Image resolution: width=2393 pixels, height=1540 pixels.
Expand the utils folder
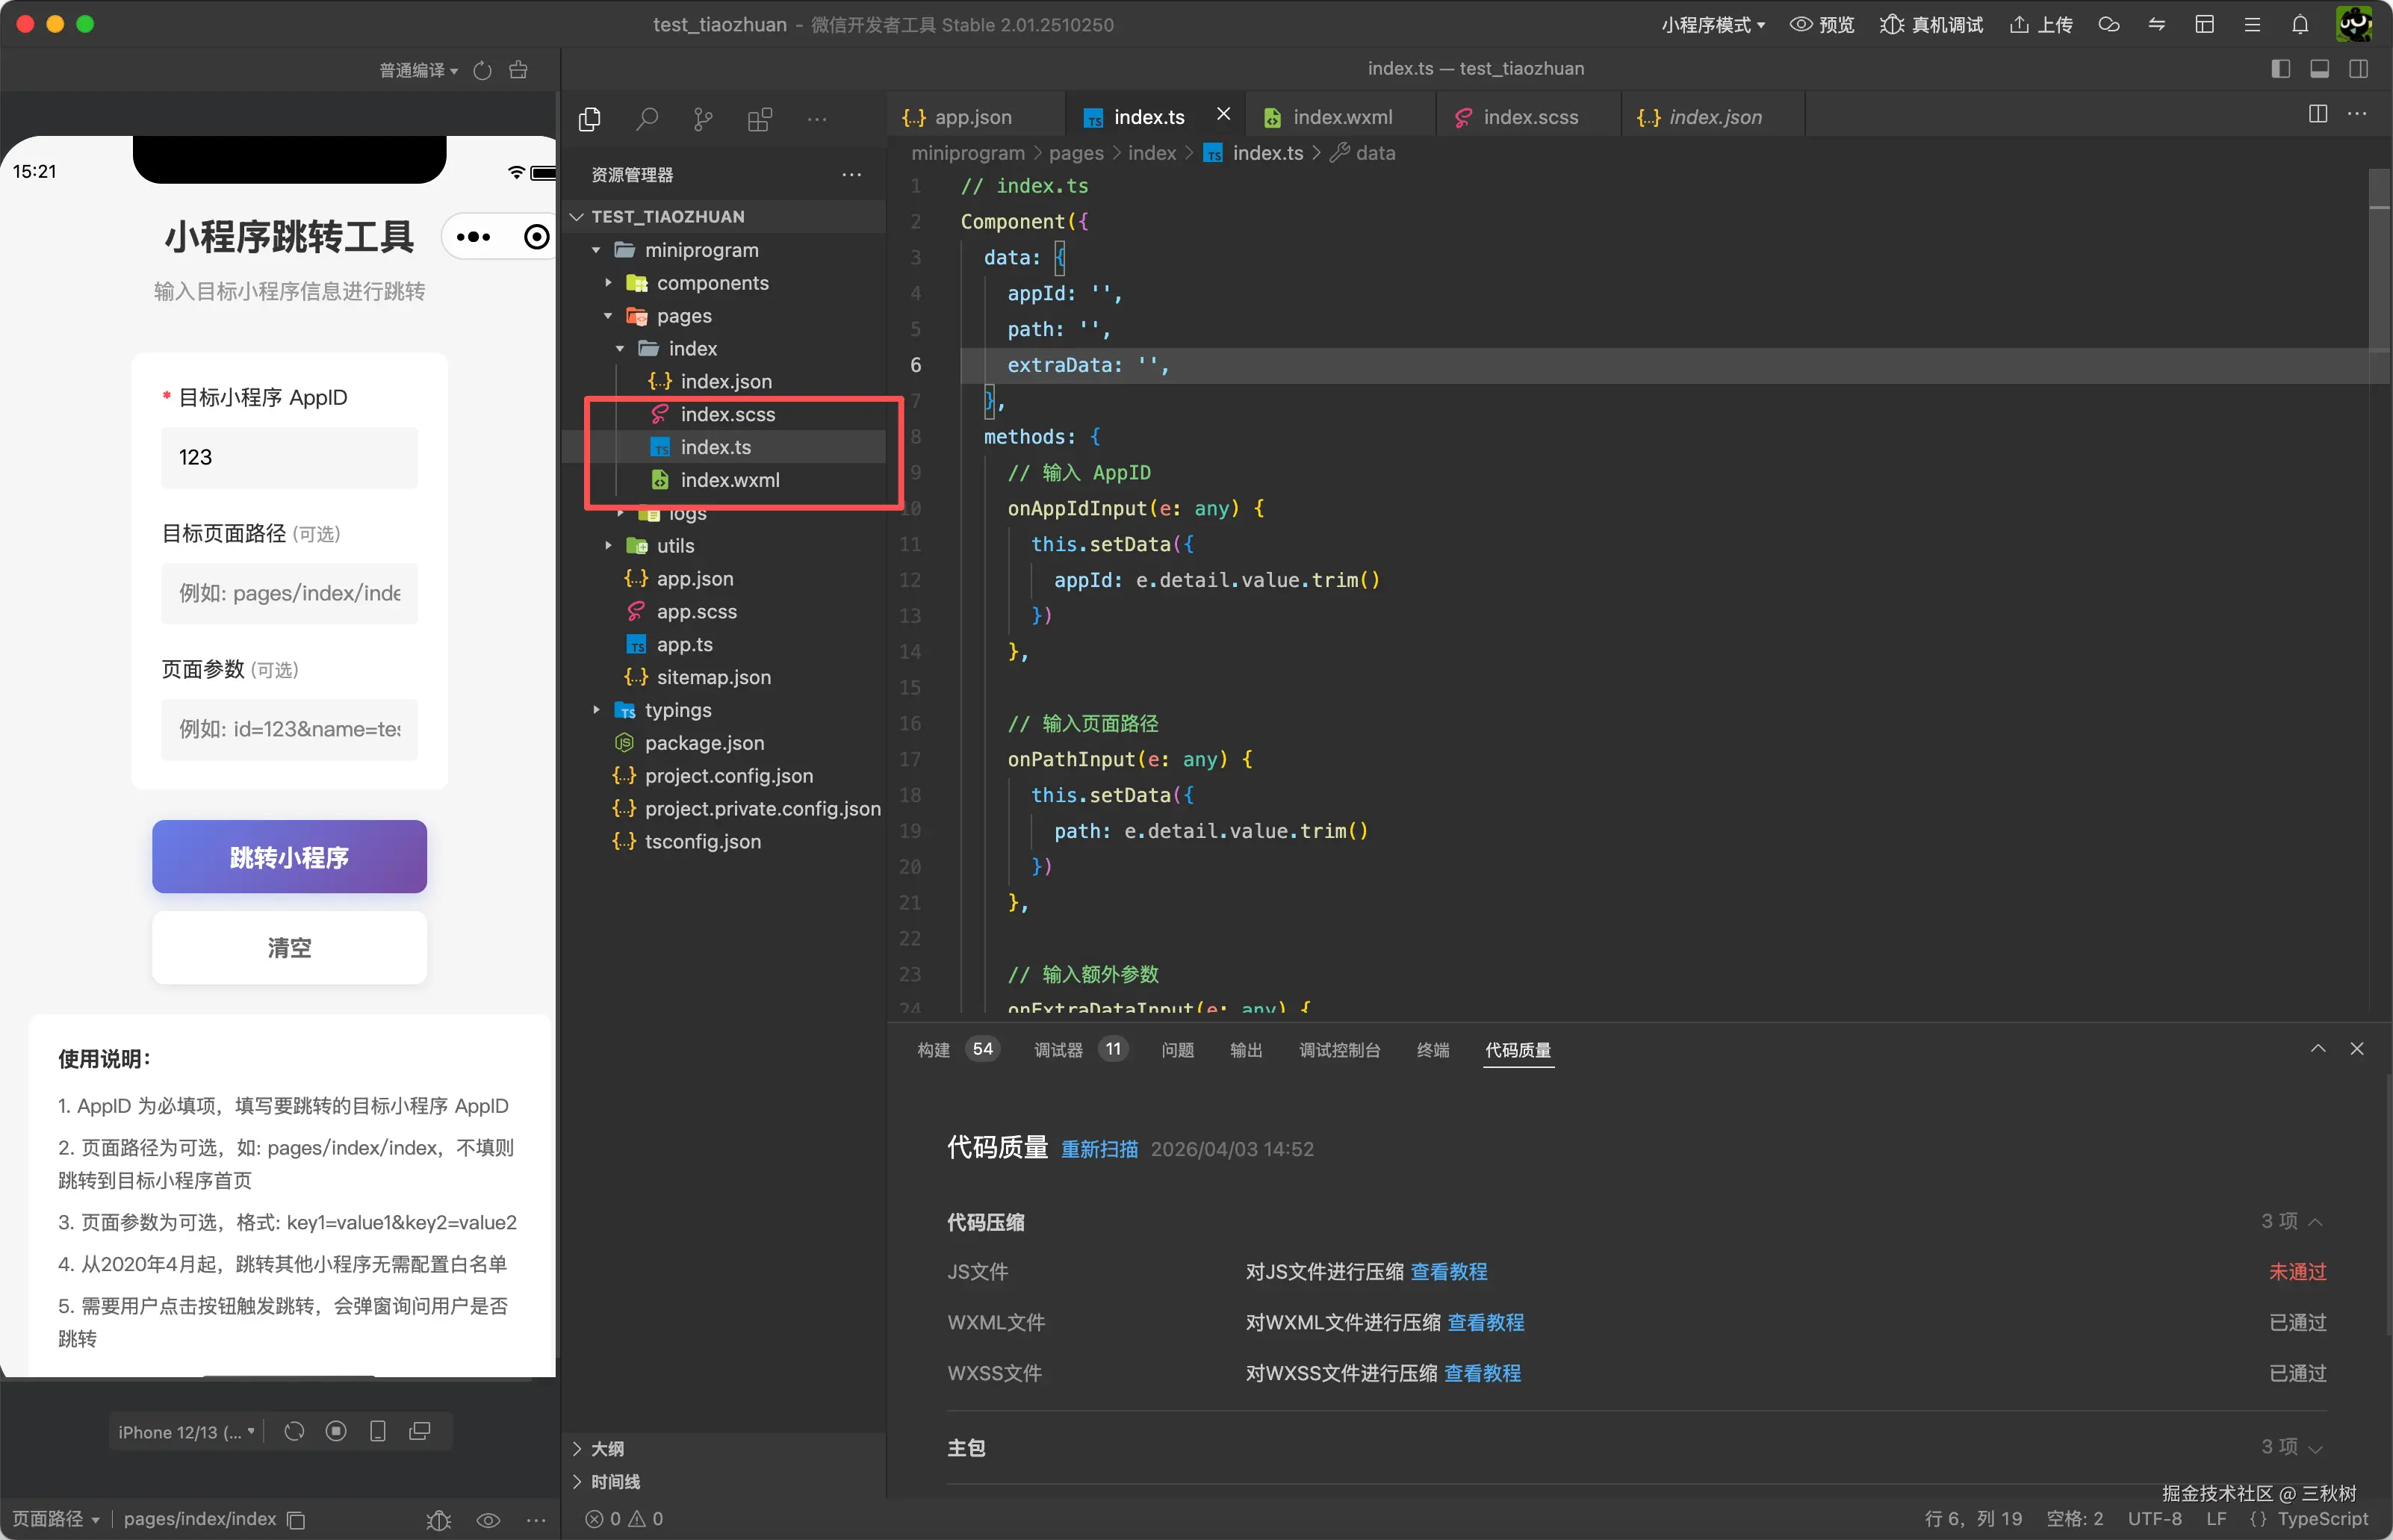[675, 546]
